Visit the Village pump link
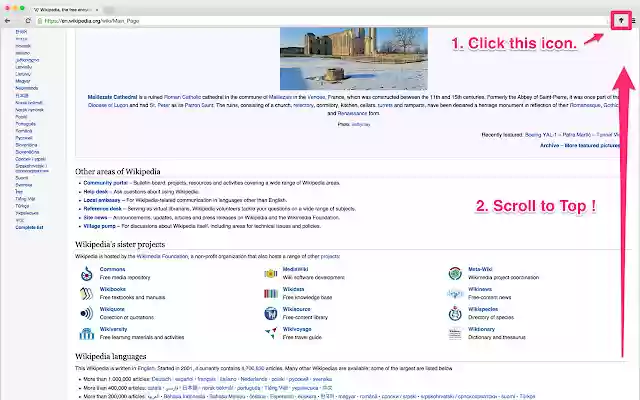Viewport: 640px width, 400px height. 100,226
